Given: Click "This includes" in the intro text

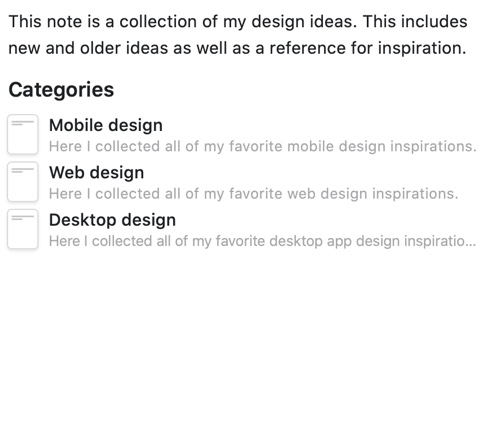Looking at the screenshot, I should [x=415, y=22].
